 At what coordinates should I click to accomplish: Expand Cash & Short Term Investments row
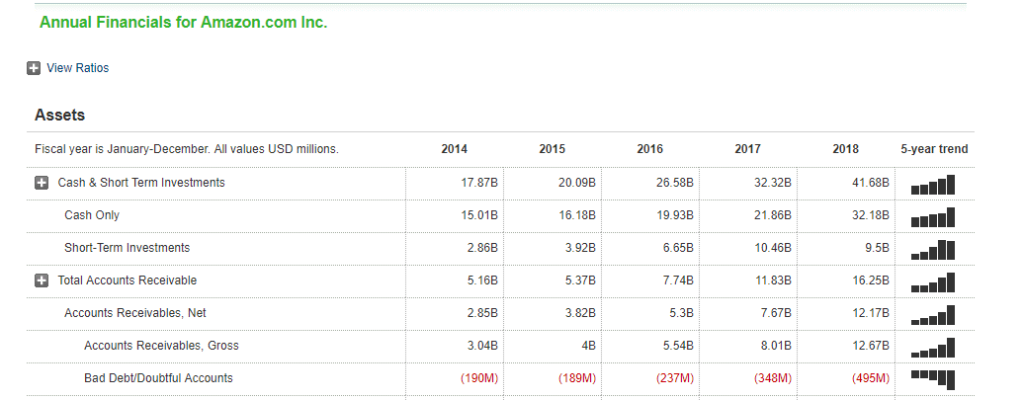pos(41,183)
